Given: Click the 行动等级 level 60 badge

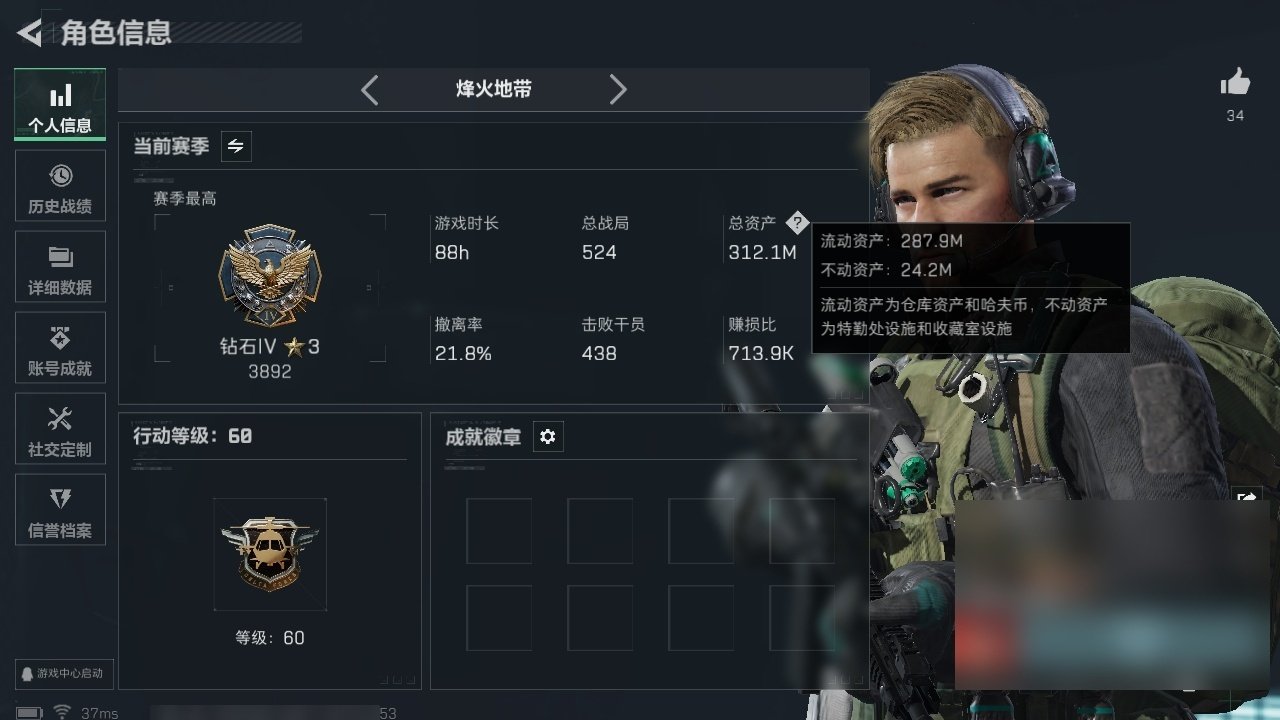Looking at the screenshot, I should coord(270,554).
